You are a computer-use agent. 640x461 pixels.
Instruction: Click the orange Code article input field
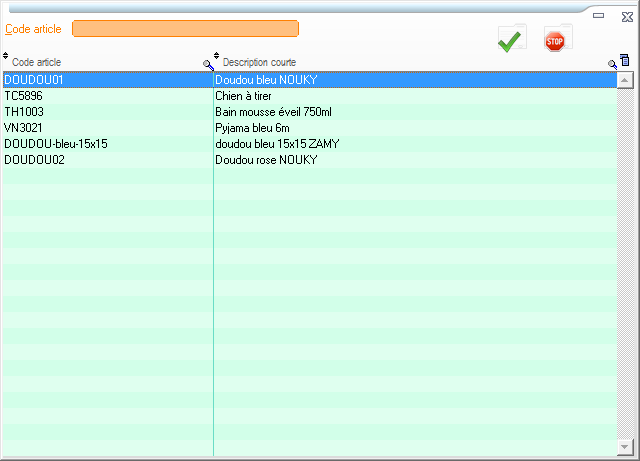(x=185, y=29)
